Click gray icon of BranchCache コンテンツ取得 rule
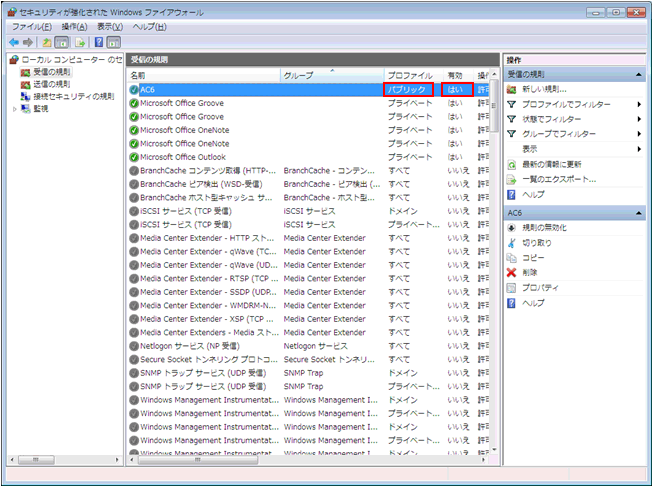The image size is (653, 487). (x=134, y=171)
